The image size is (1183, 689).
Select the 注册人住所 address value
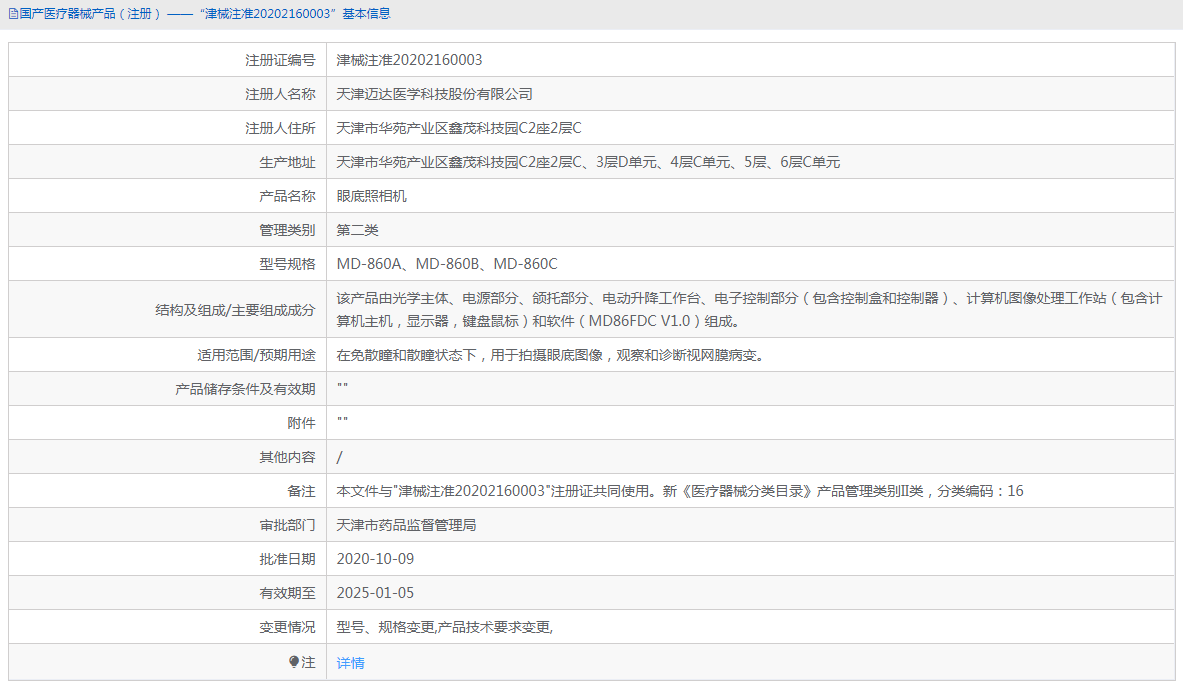(x=458, y=128)
